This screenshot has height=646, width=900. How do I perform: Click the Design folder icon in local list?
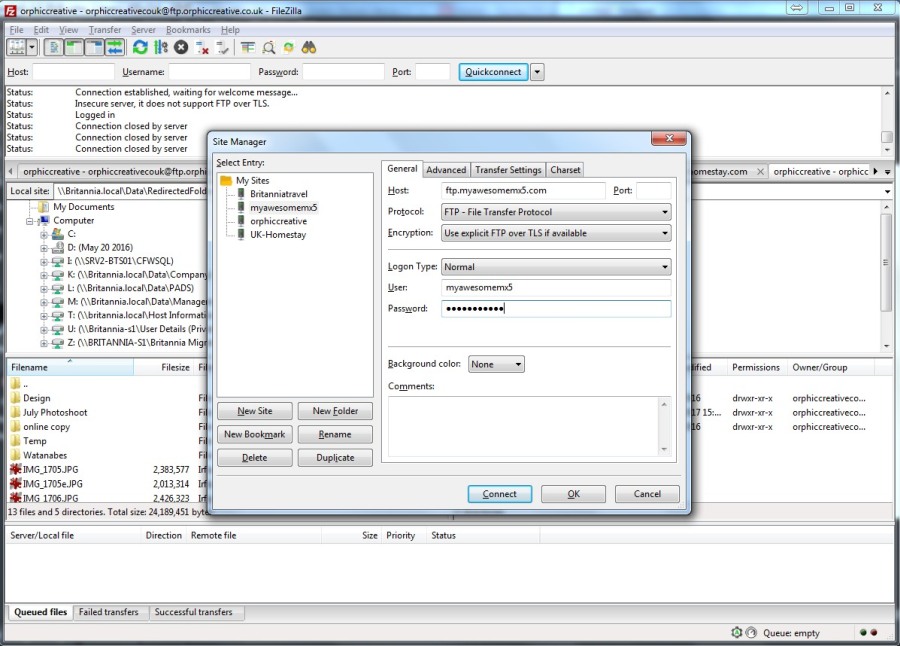(15, 398)
